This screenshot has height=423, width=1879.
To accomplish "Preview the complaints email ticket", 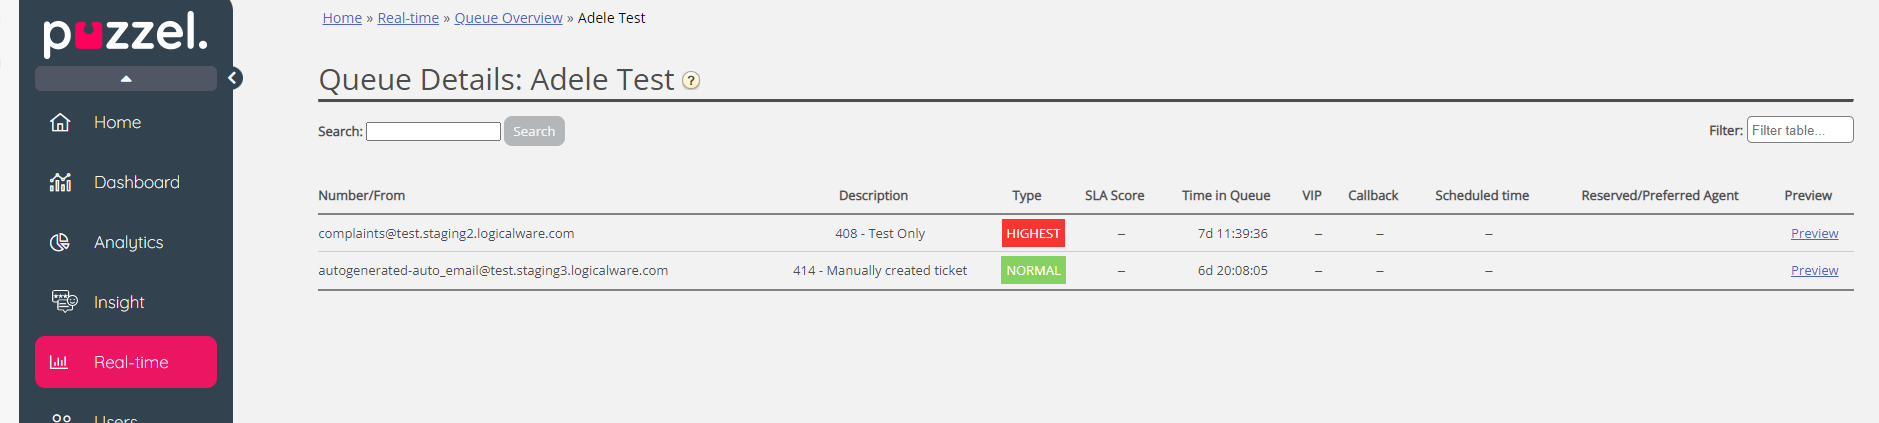I will [1814, 233].
